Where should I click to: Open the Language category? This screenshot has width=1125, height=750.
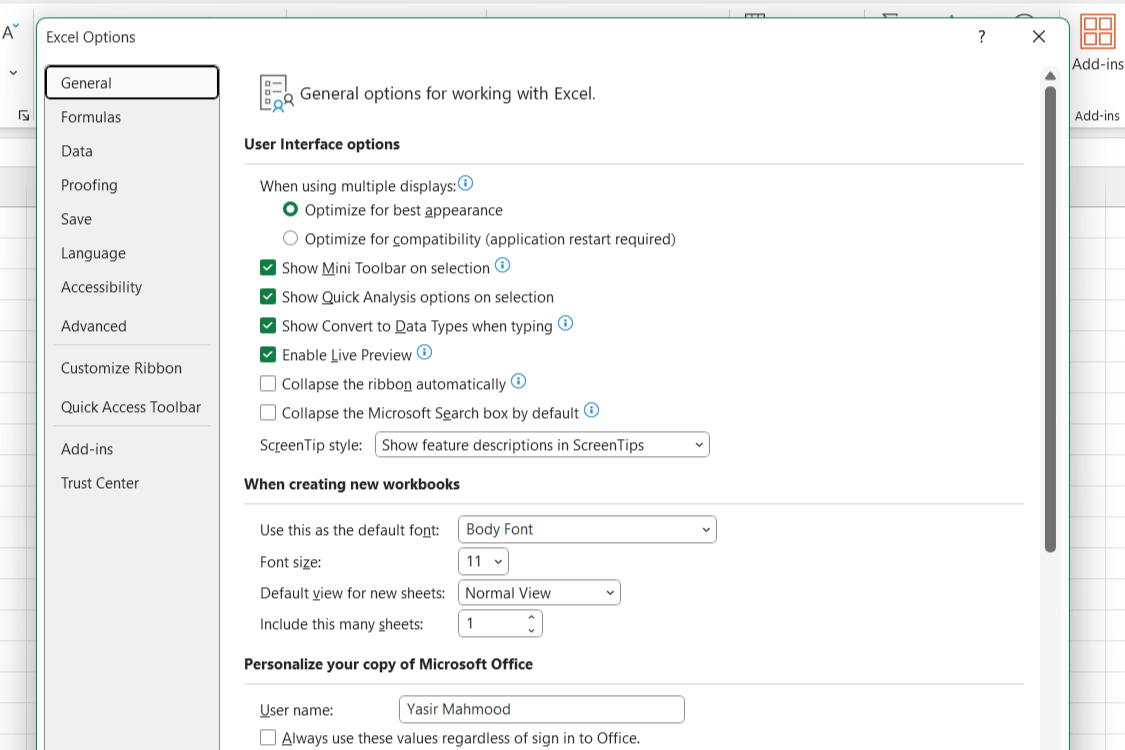[132, 253]
